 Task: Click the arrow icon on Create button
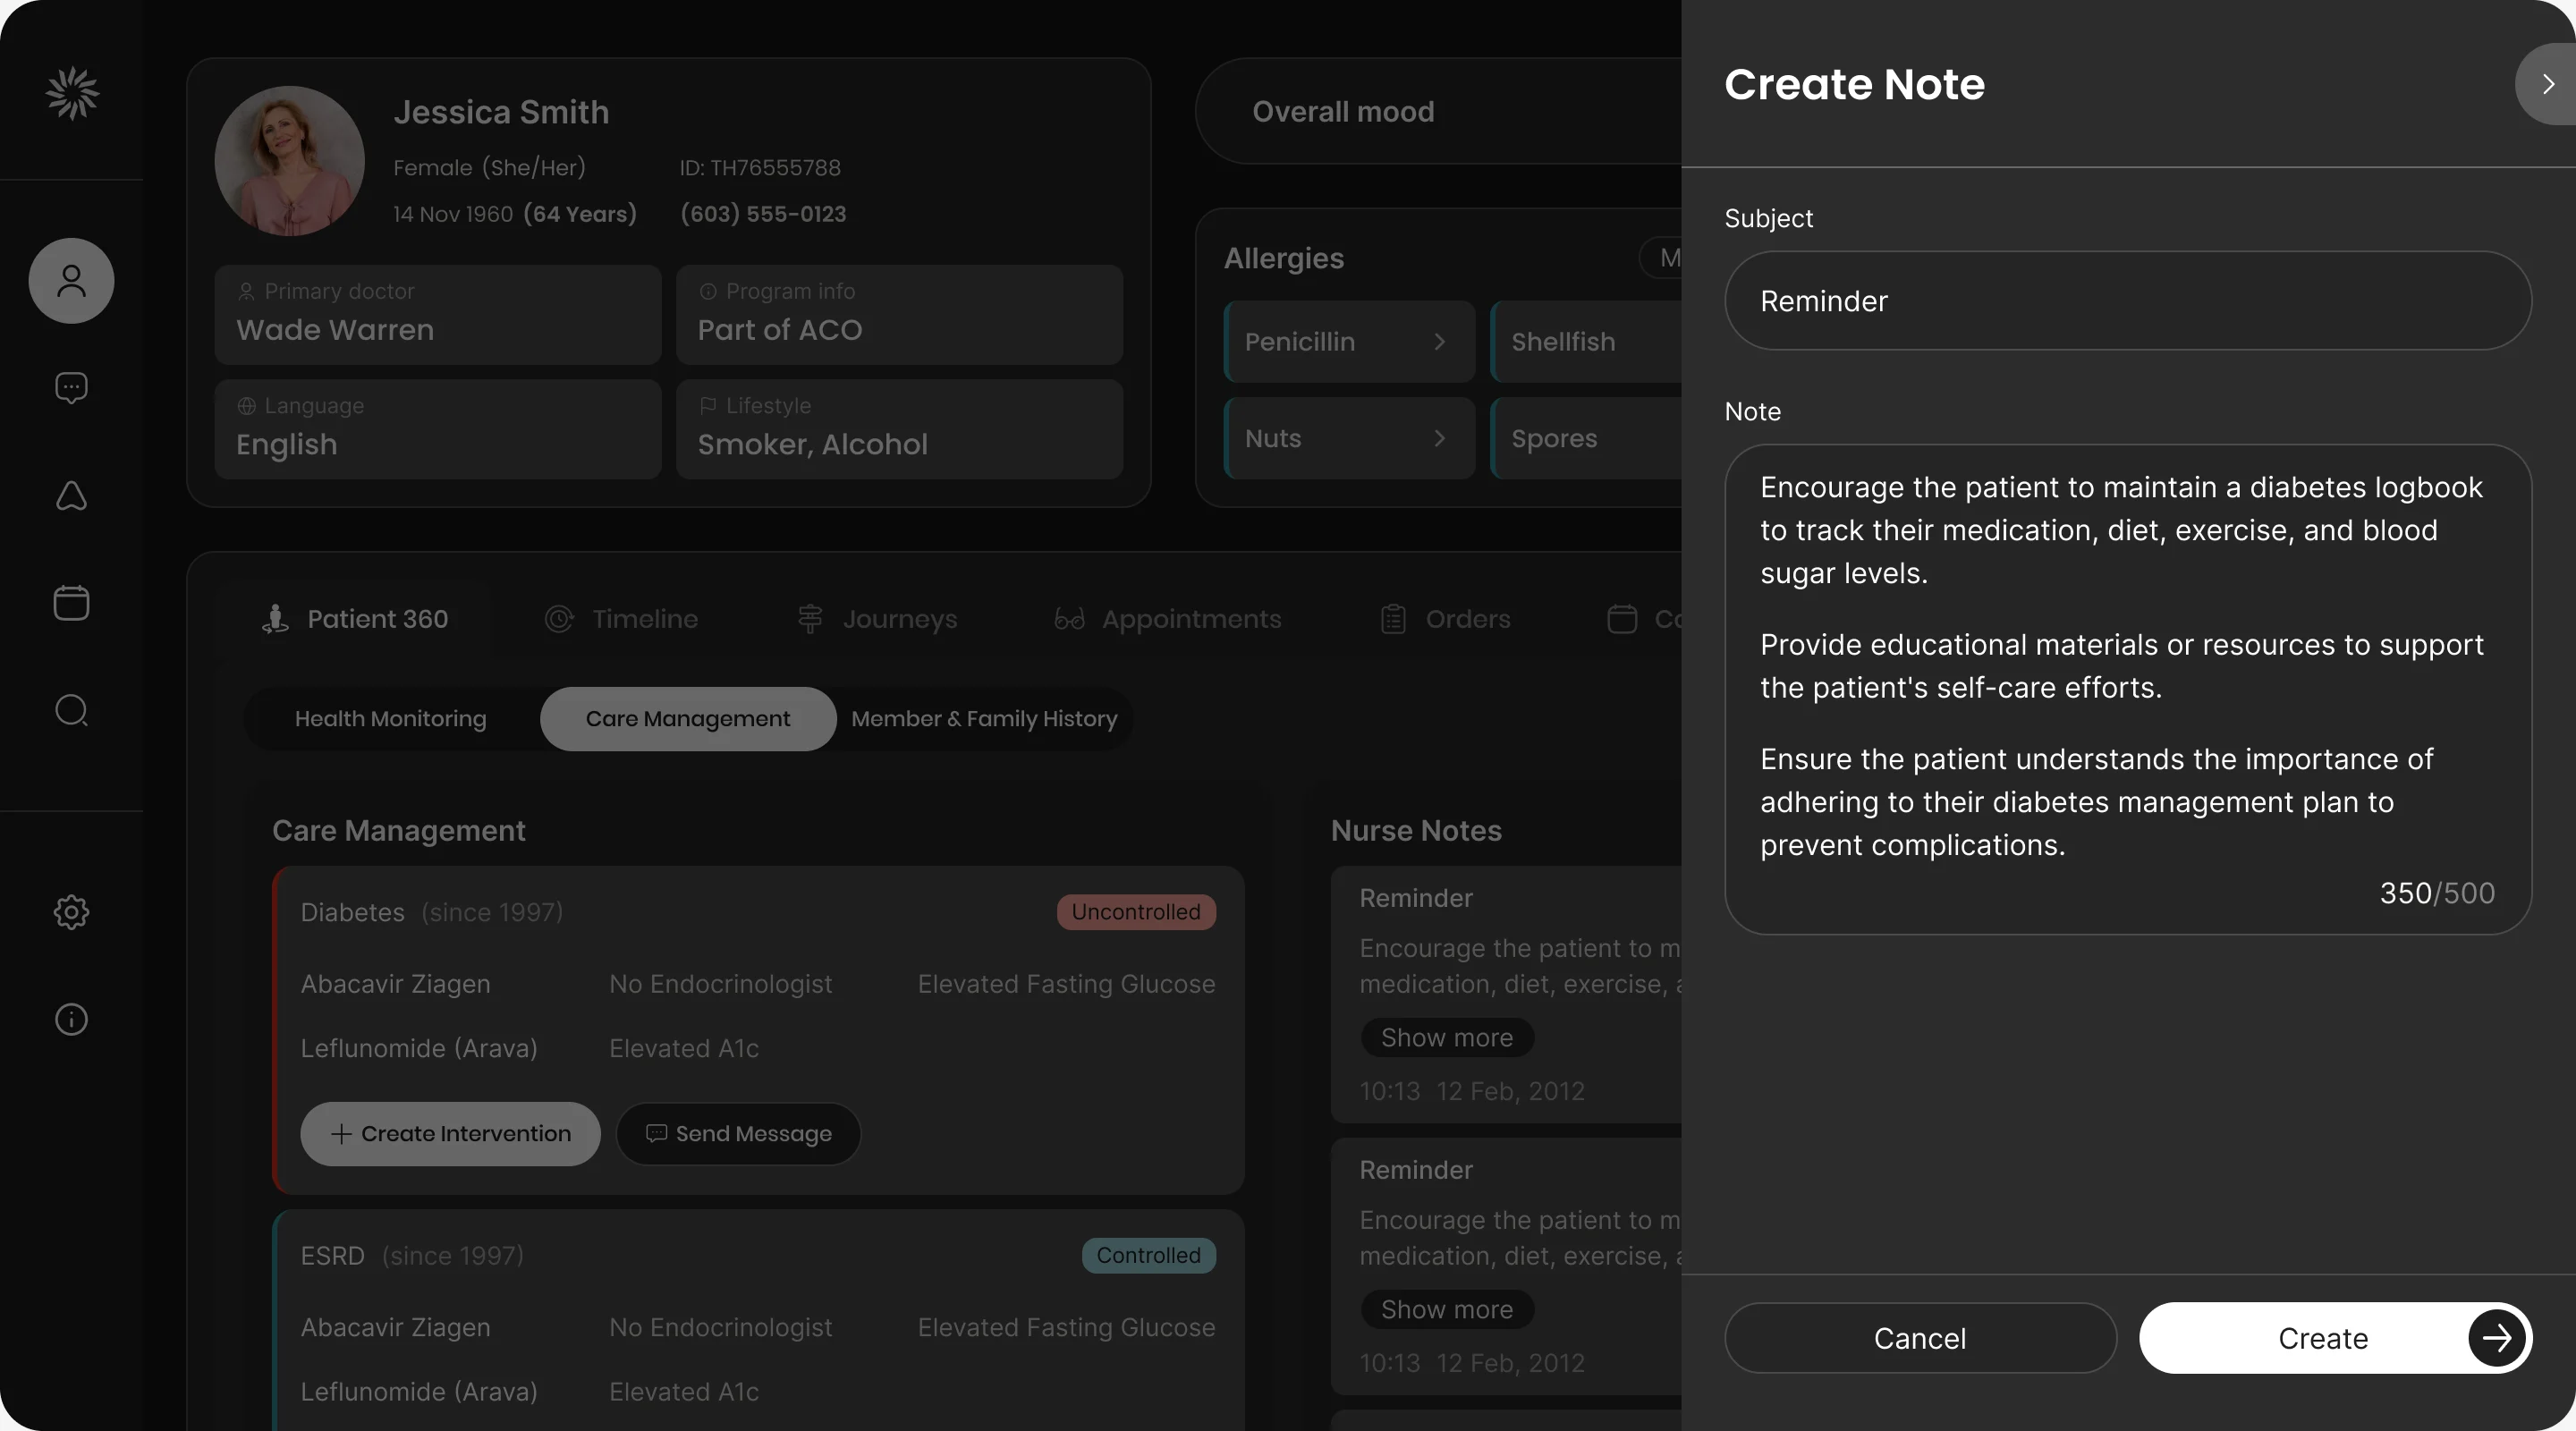tap(2497, 1338)
